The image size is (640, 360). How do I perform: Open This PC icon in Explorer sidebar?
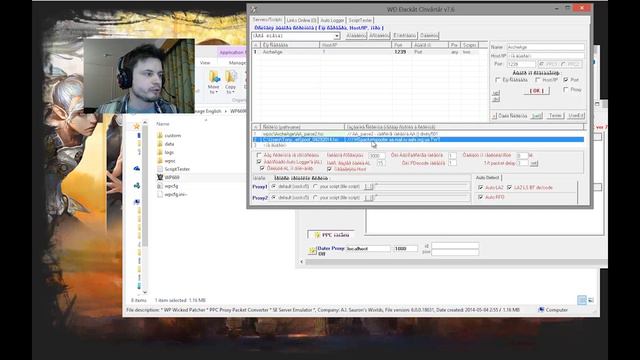(137, 202)
